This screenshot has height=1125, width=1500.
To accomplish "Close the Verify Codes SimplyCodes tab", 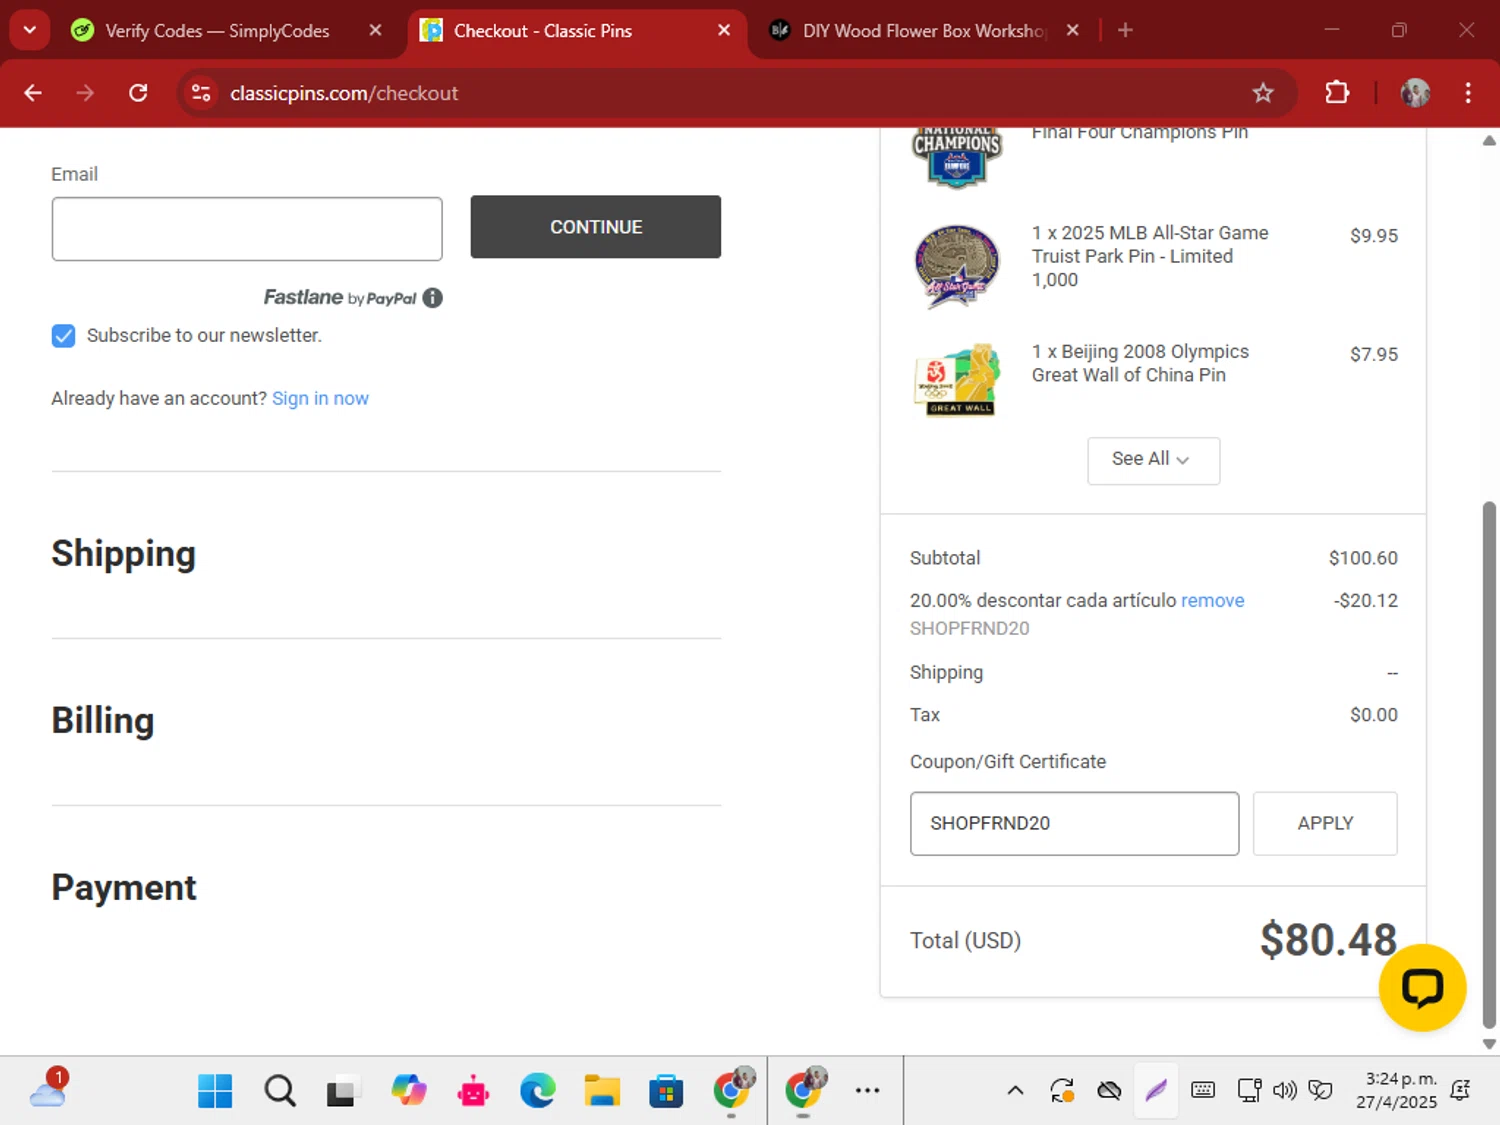I will [375, 30].
